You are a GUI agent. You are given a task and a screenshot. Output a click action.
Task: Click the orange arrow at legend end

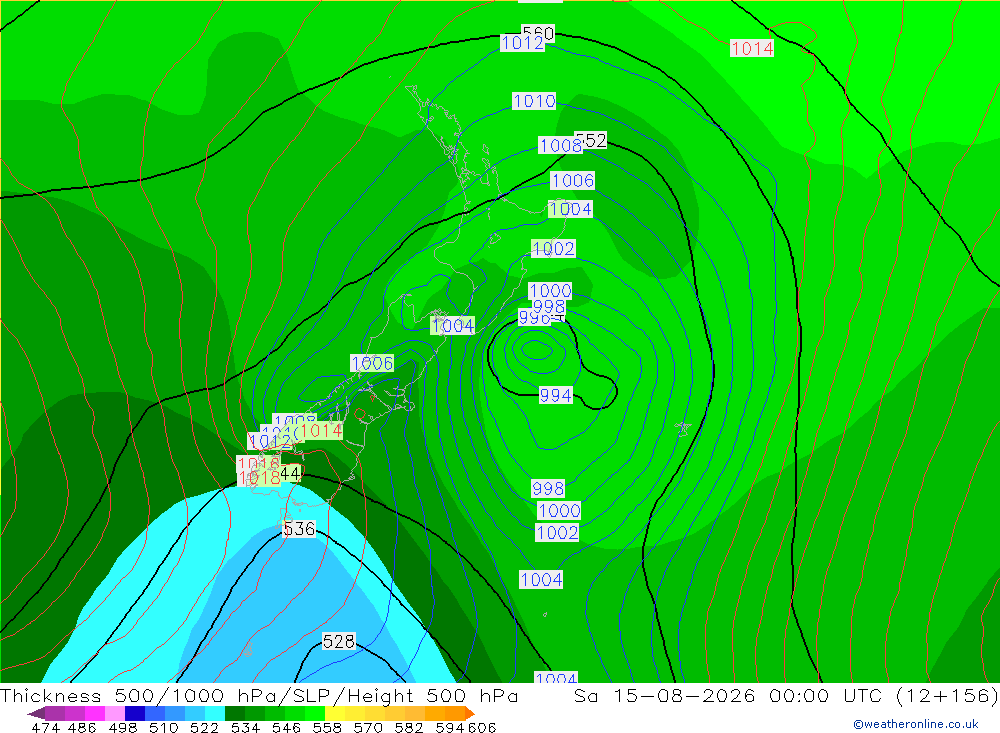pos(470,713)
